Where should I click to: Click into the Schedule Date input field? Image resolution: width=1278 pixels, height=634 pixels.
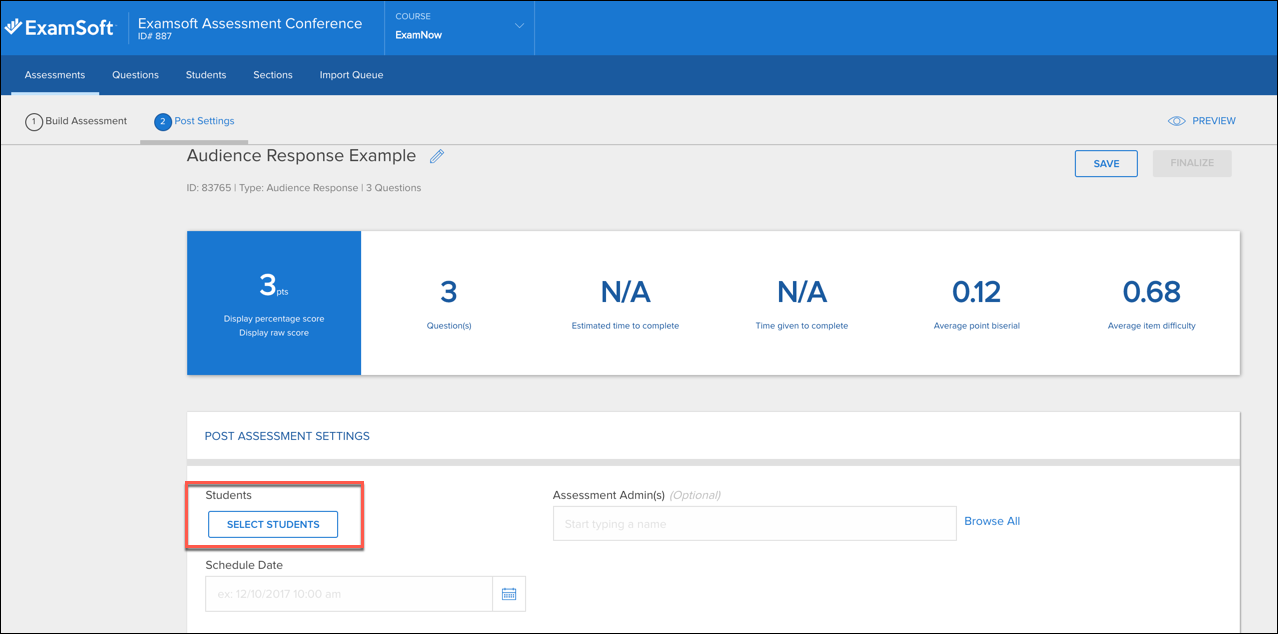349,594
